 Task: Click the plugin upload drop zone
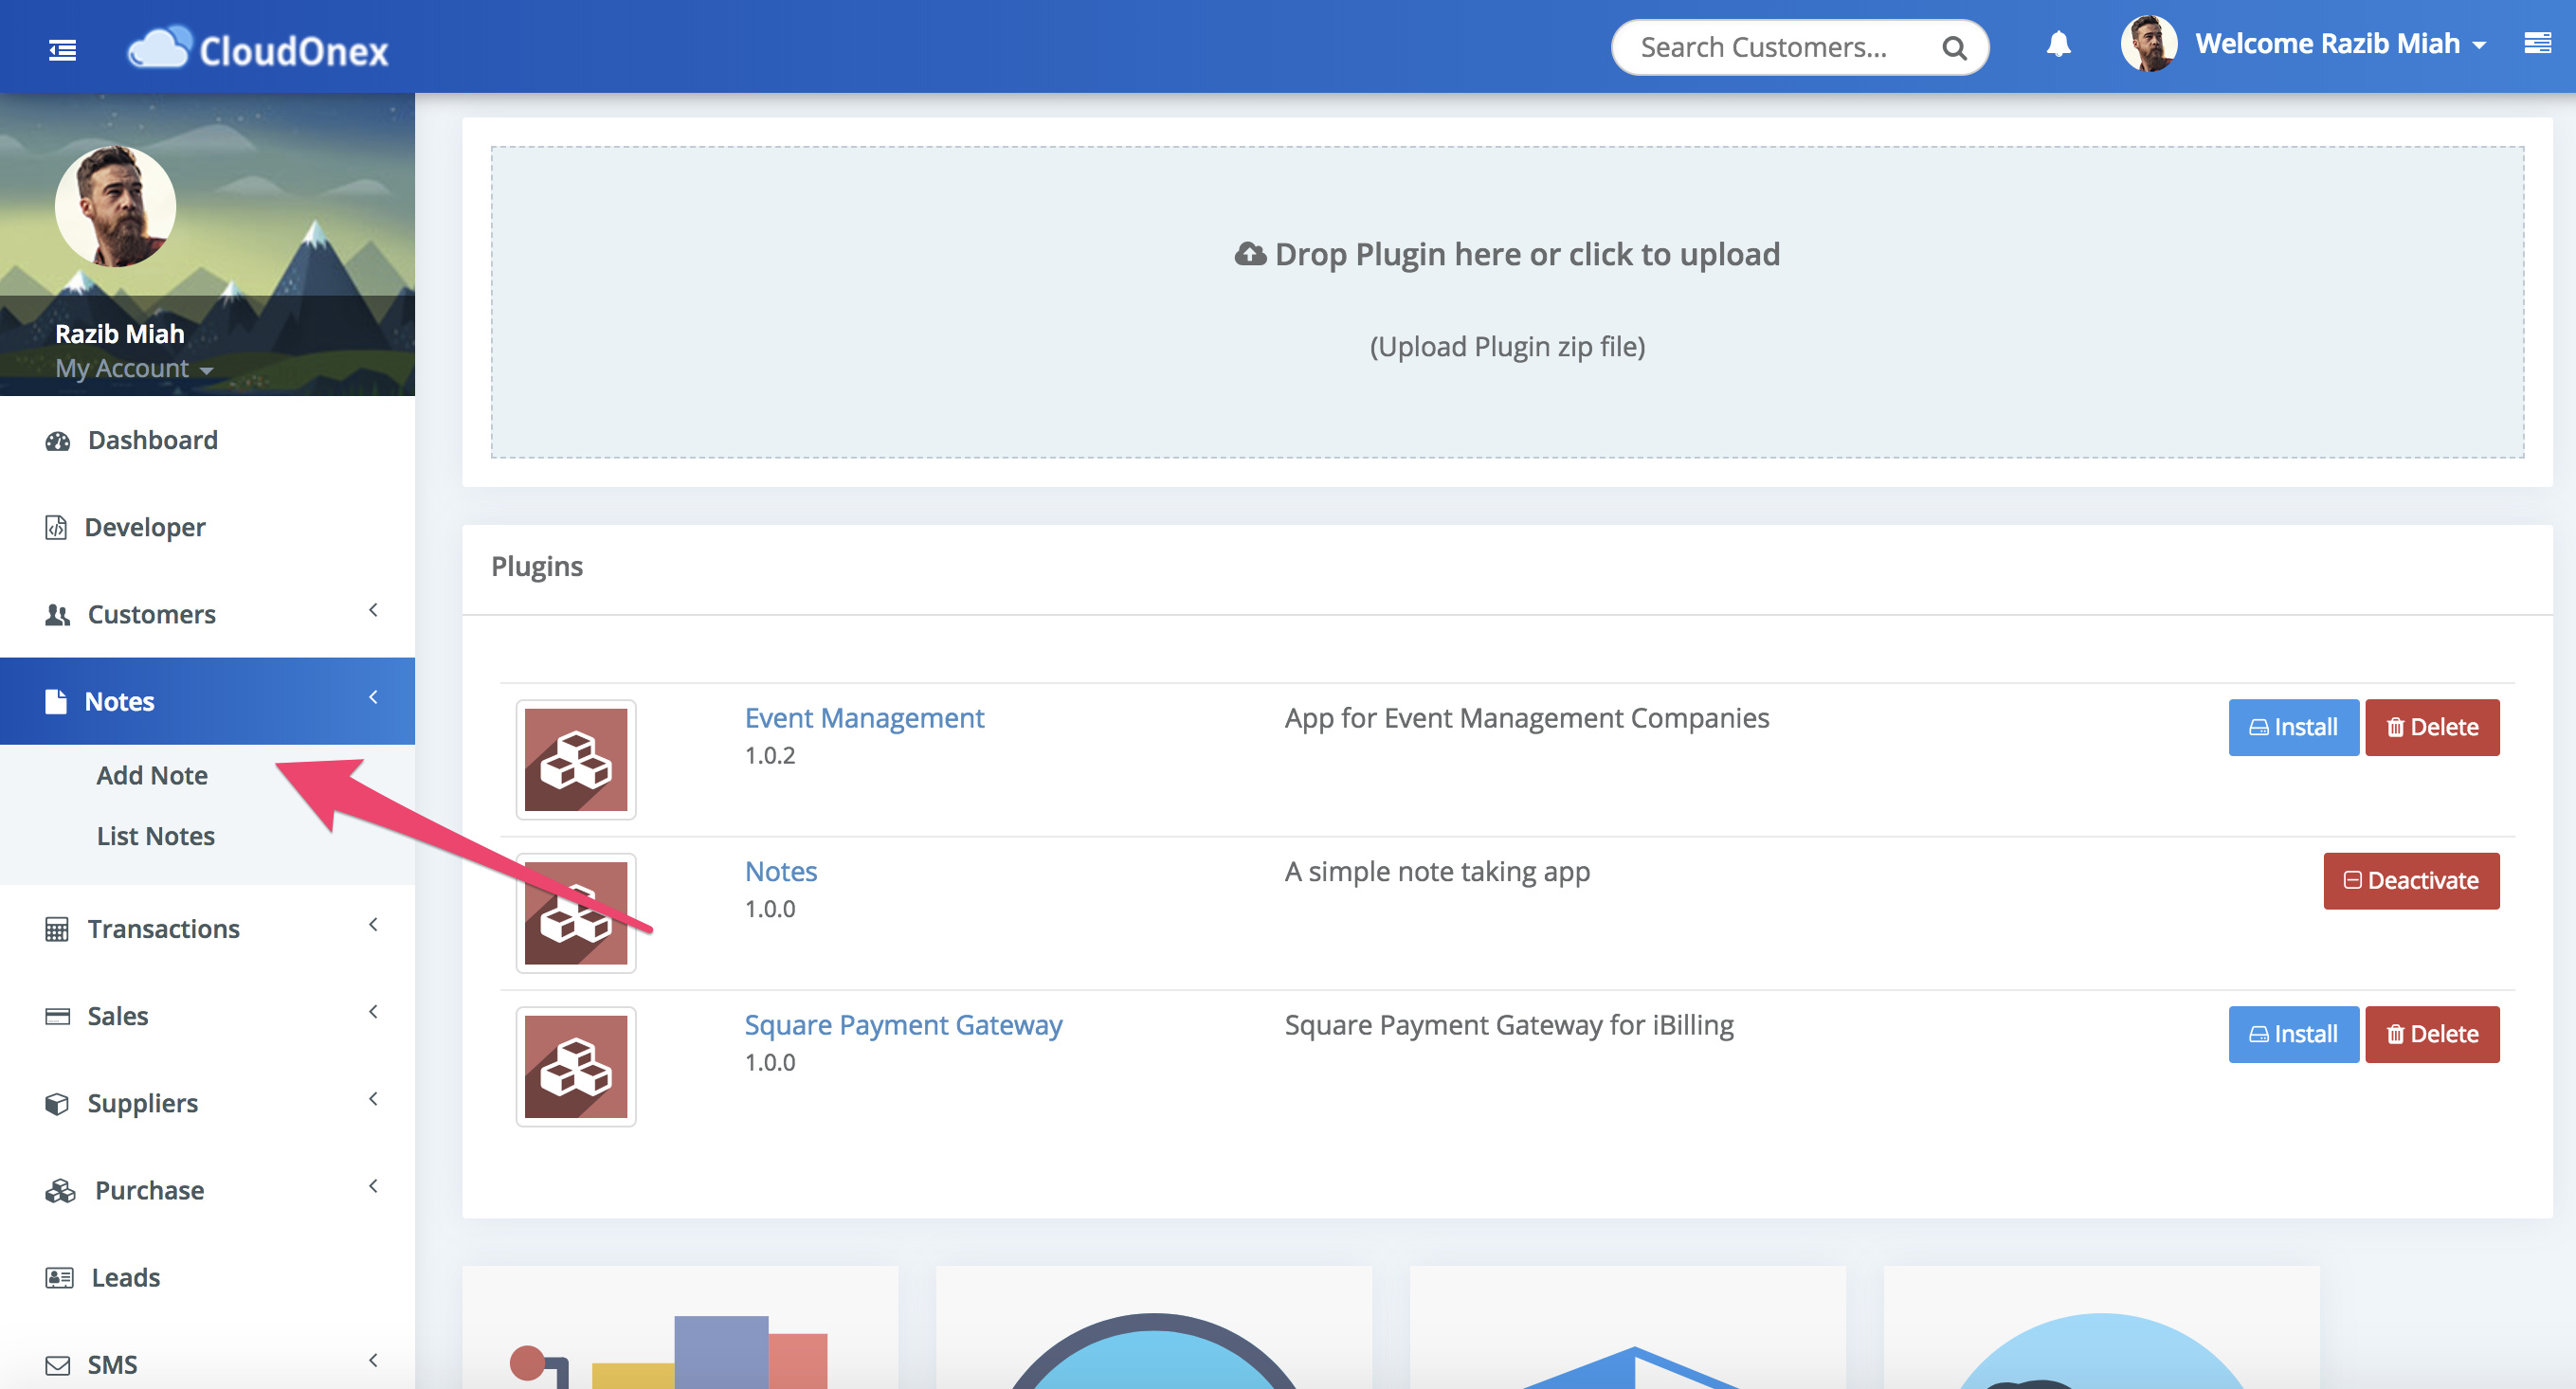pos(1507,302)
